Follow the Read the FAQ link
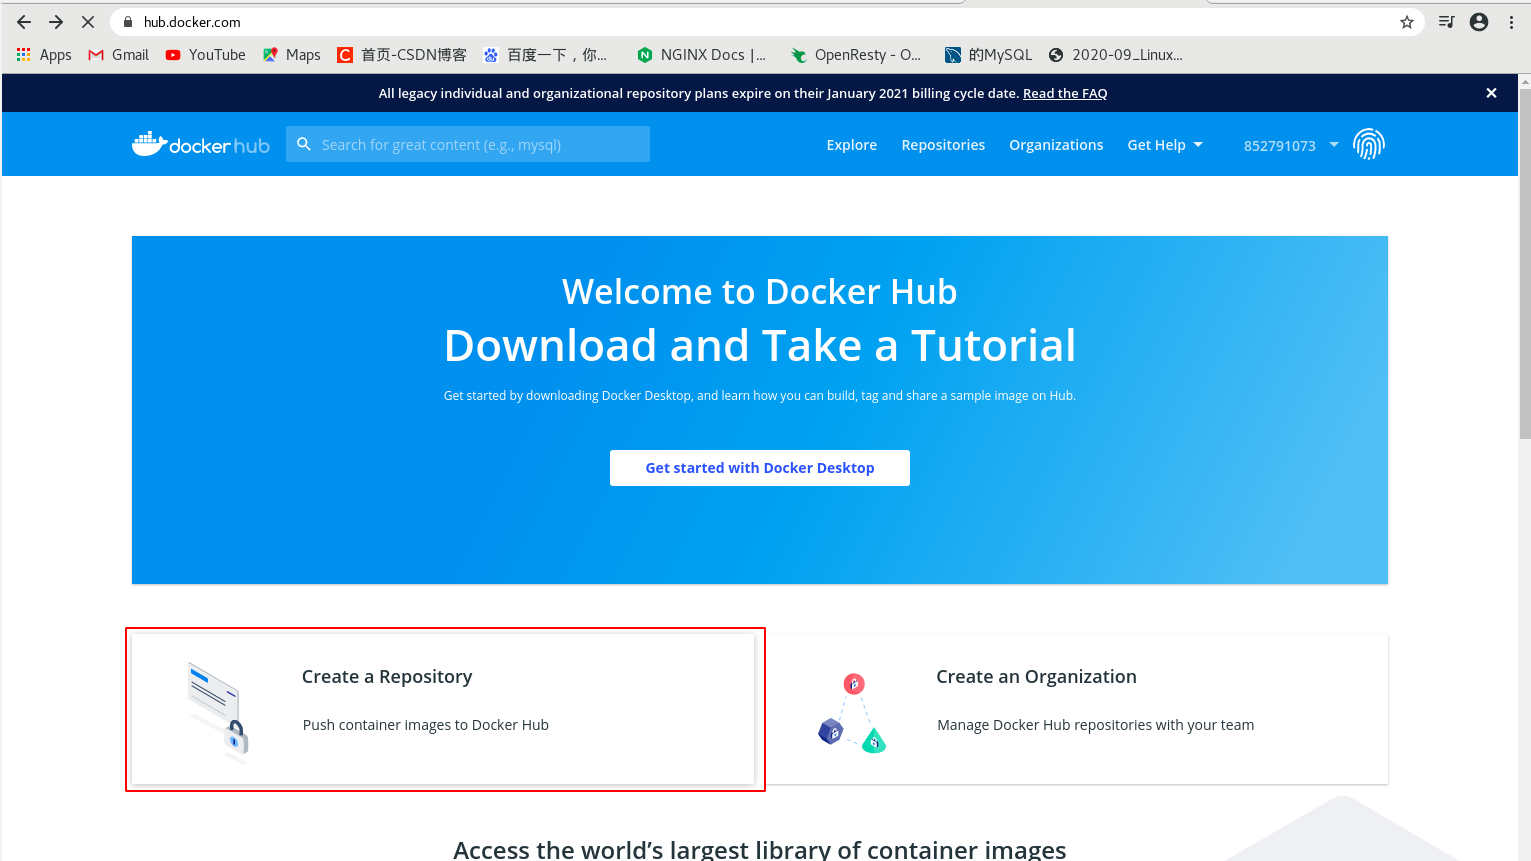The image size is (1531, 861). click(x=1065, y=93)
